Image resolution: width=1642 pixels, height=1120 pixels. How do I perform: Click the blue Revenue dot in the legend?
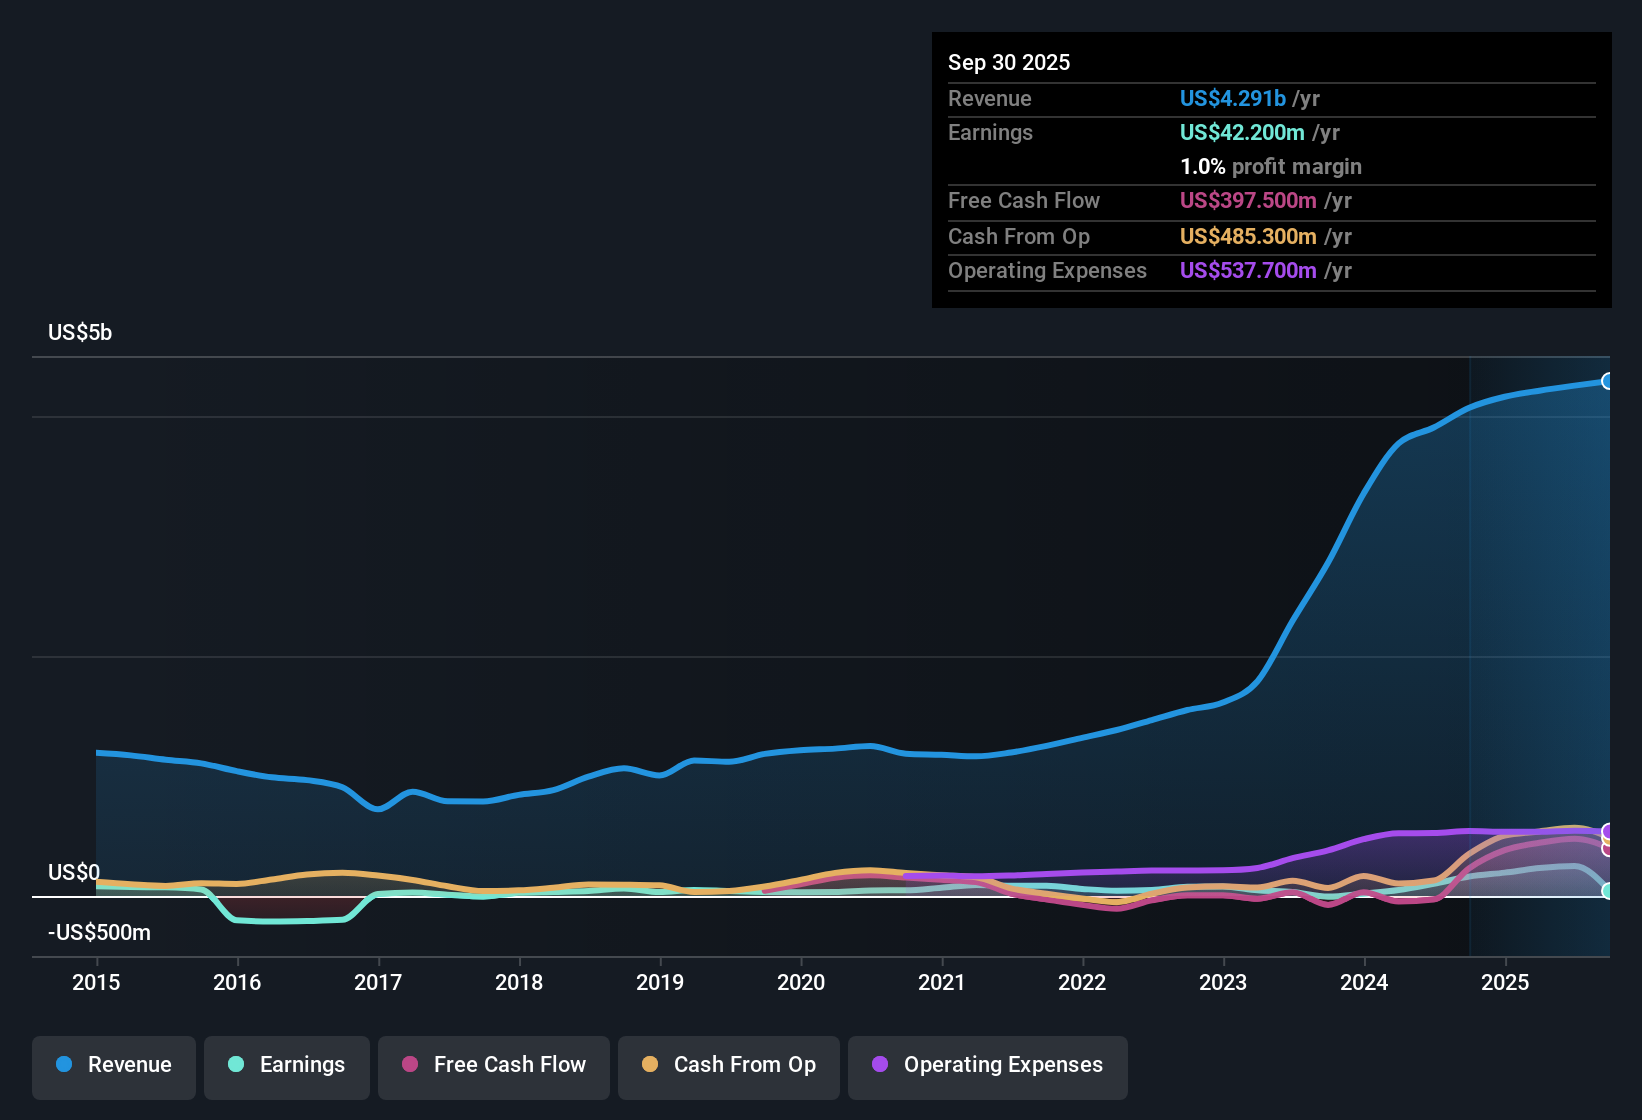coord(63,1065)
